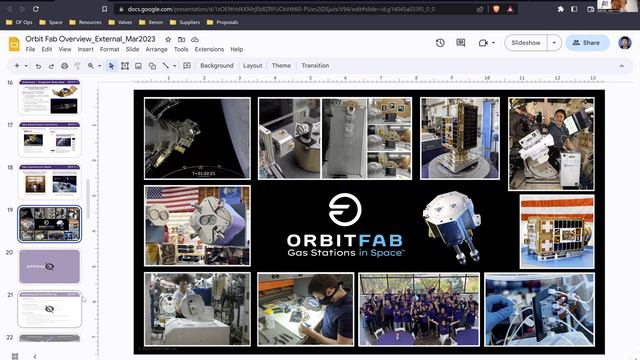The image size is (640, 360).
Task: Toggle the browser sidebar icon
Action: 574,9
